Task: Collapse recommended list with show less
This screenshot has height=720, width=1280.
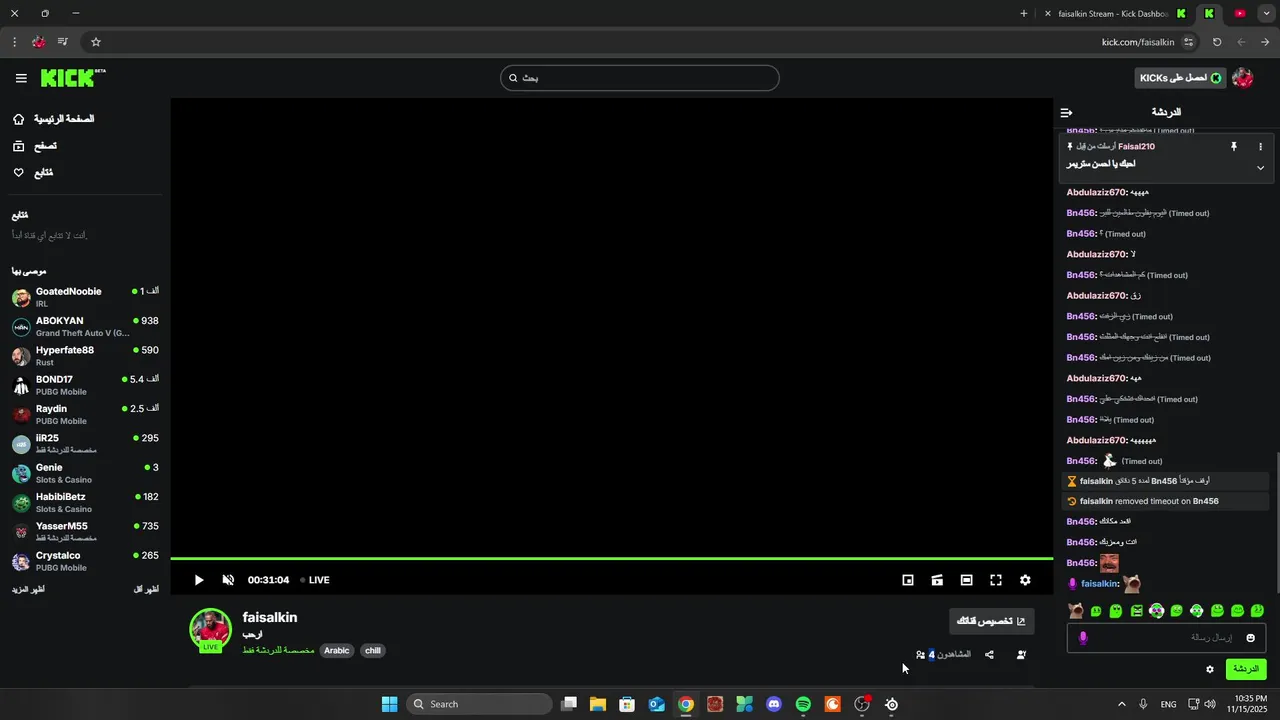Action: click(146, 590)
